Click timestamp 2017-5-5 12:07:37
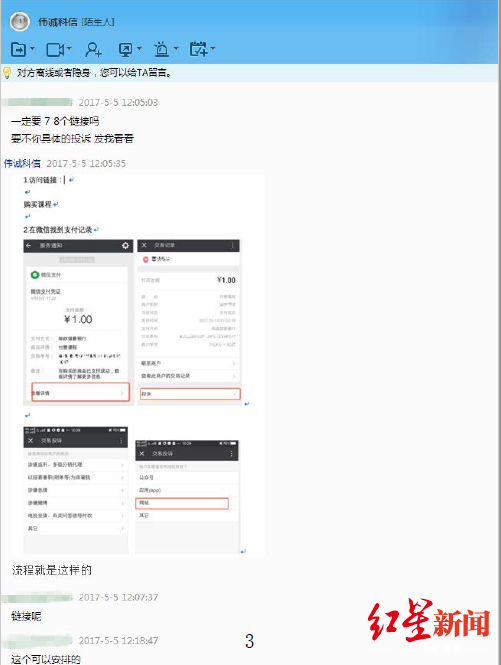The height and width of the screenshot is (665, 501). click(118, 598)
